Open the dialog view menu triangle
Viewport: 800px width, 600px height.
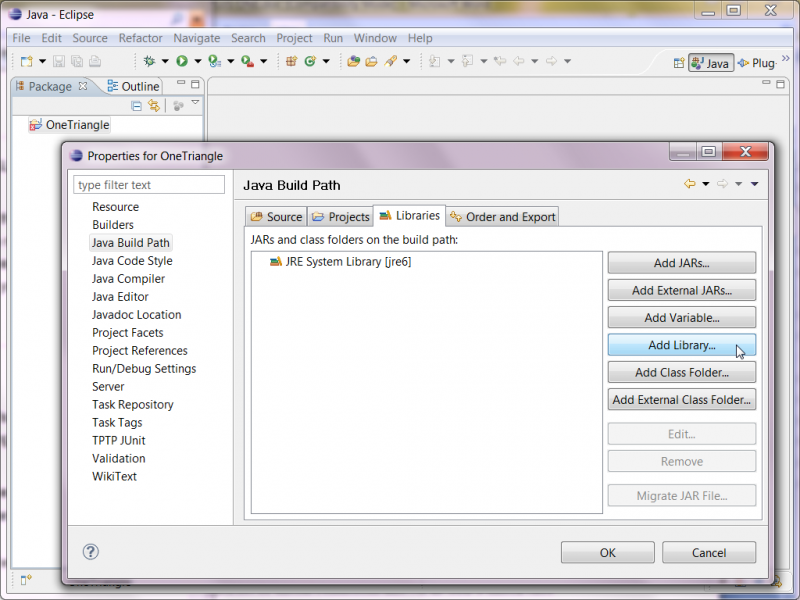[x=755, y=184]
